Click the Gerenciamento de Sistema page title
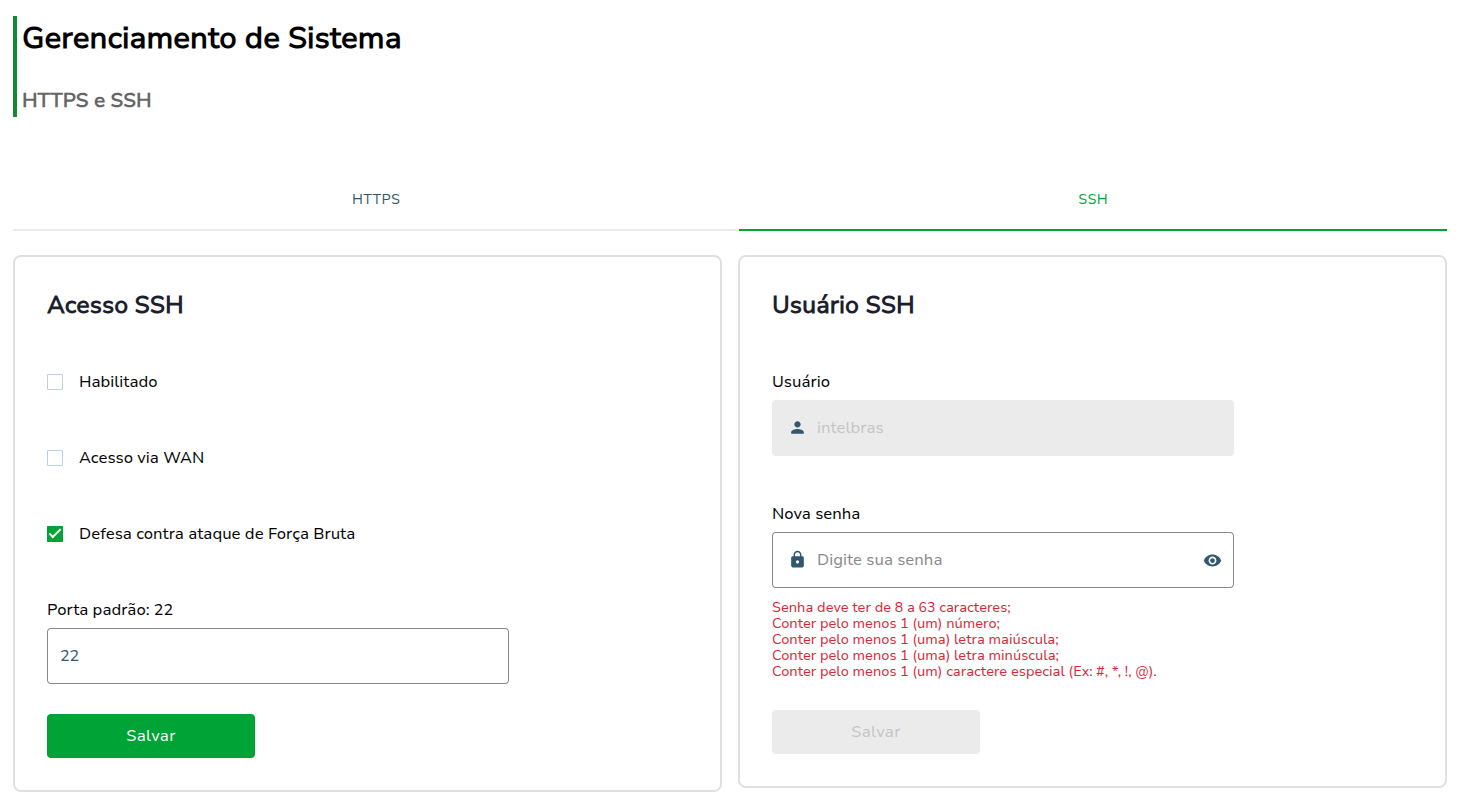This screenshot has width=1464, height=796. pos(212,38)
